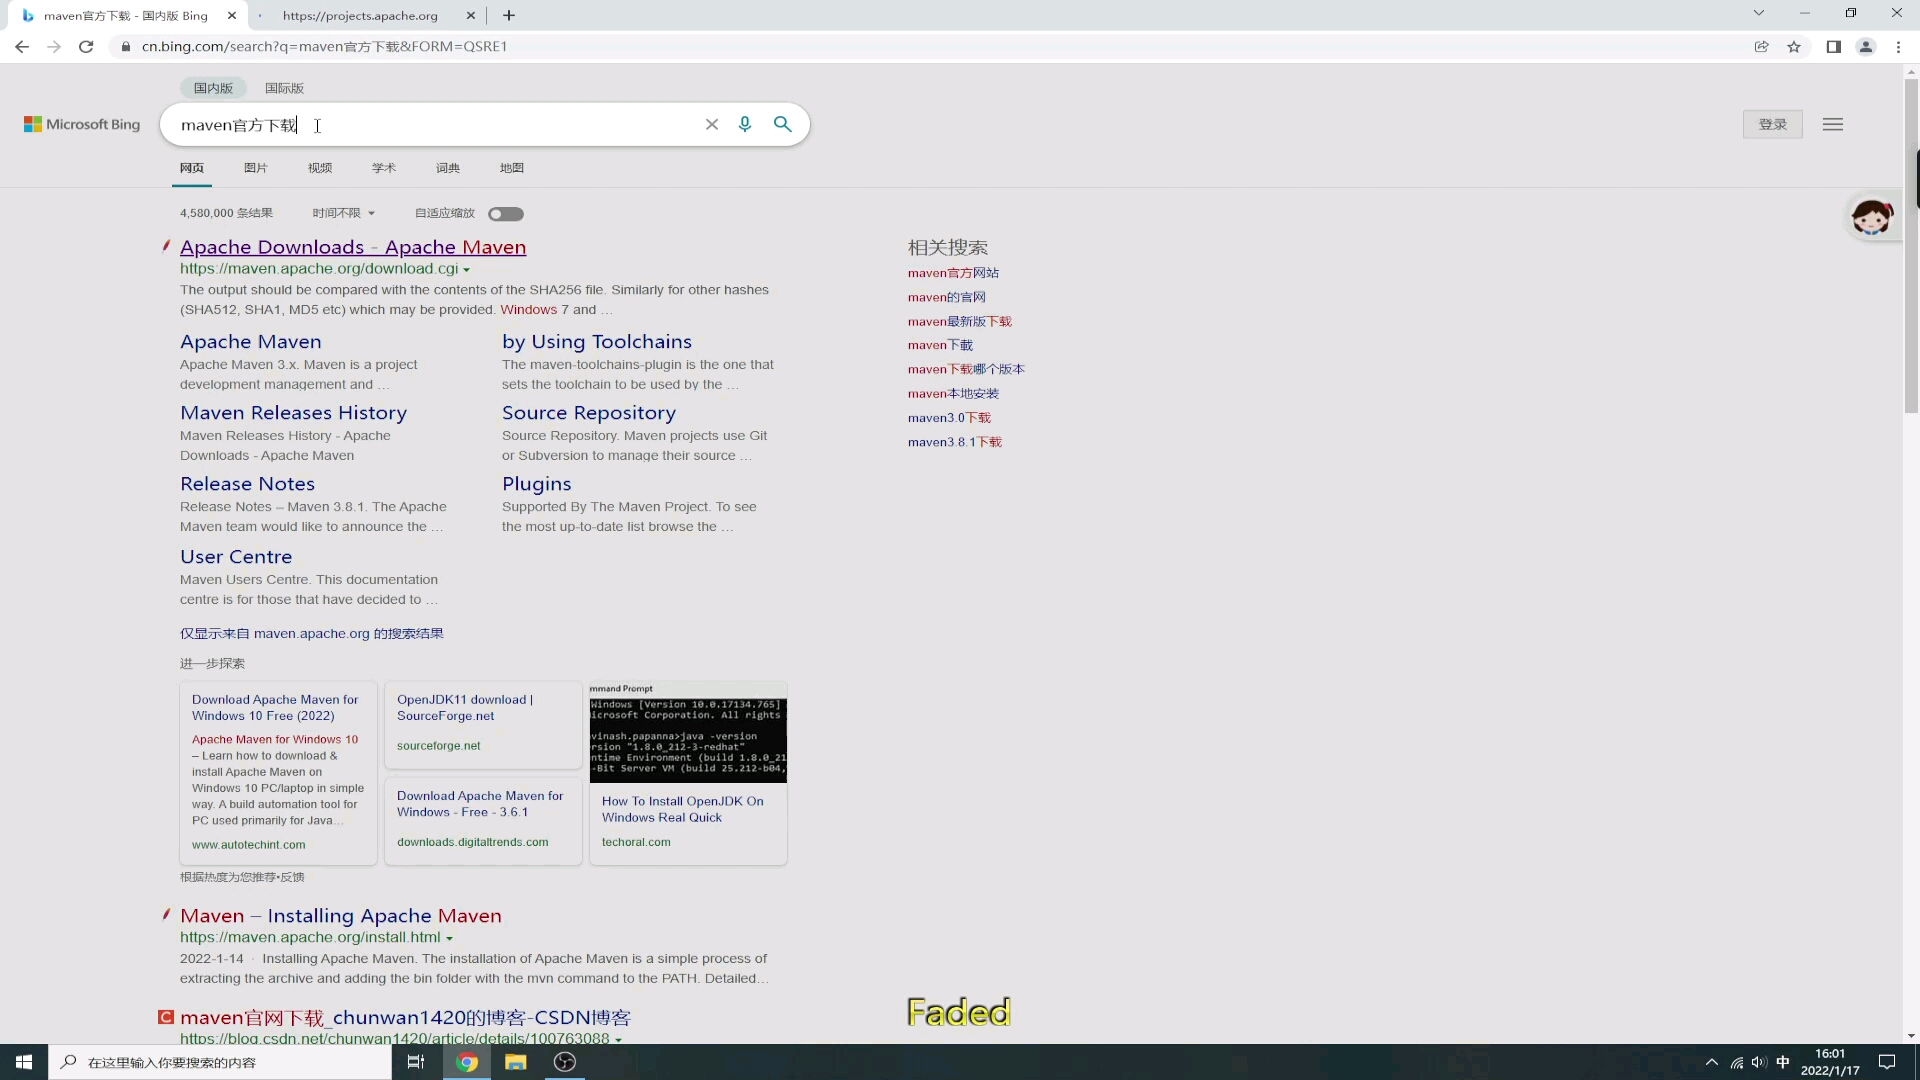Expand arrow next to install.html URL
The width and height of the screenshot is (1920, 1080).
(x=449, y=939)
